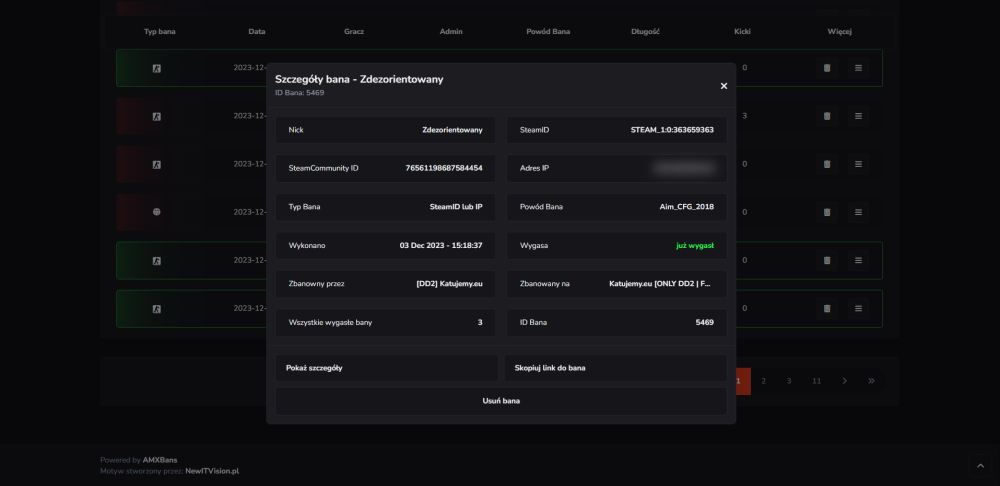Click the Gracz column header
This screenshot has width=1000, height=486.
click(354, 31)
